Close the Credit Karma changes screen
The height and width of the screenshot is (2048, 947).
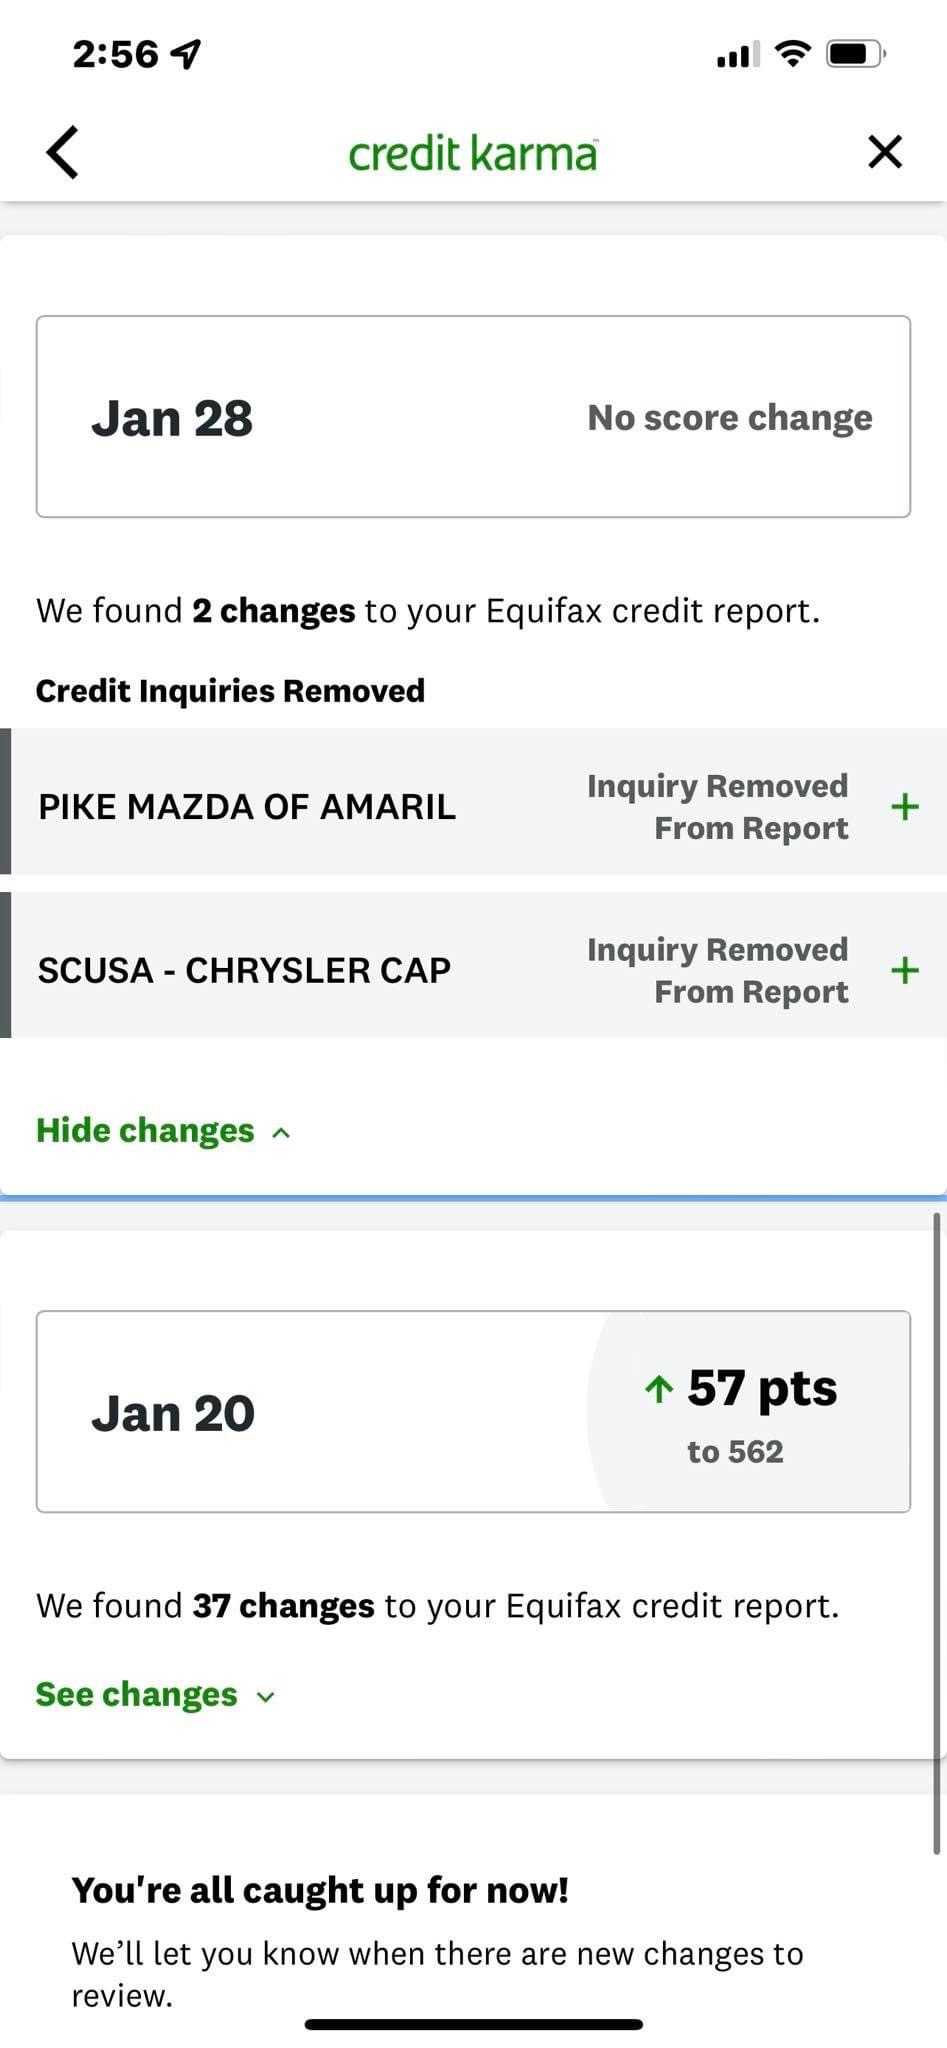pos(885,152)
